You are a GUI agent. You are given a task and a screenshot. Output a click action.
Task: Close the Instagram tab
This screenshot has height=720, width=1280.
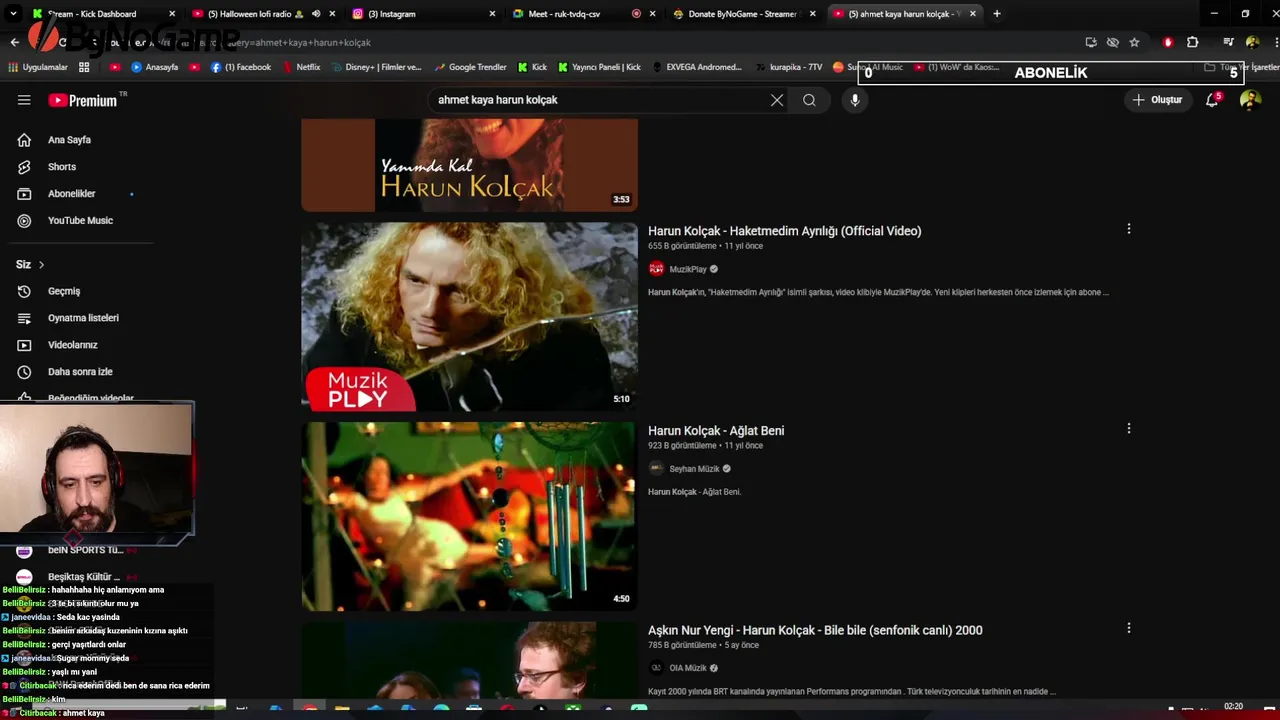point(492,14)
